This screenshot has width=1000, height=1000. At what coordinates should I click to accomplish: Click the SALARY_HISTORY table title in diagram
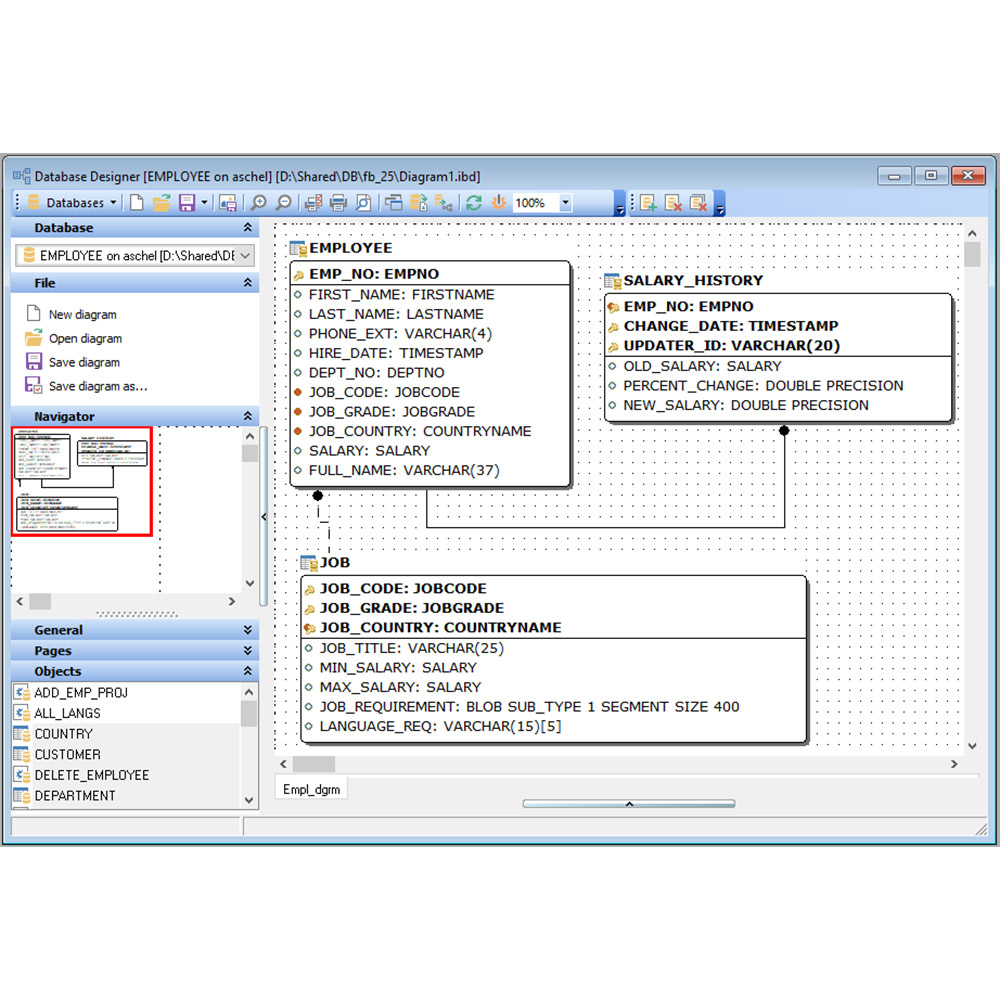[693, 281]
